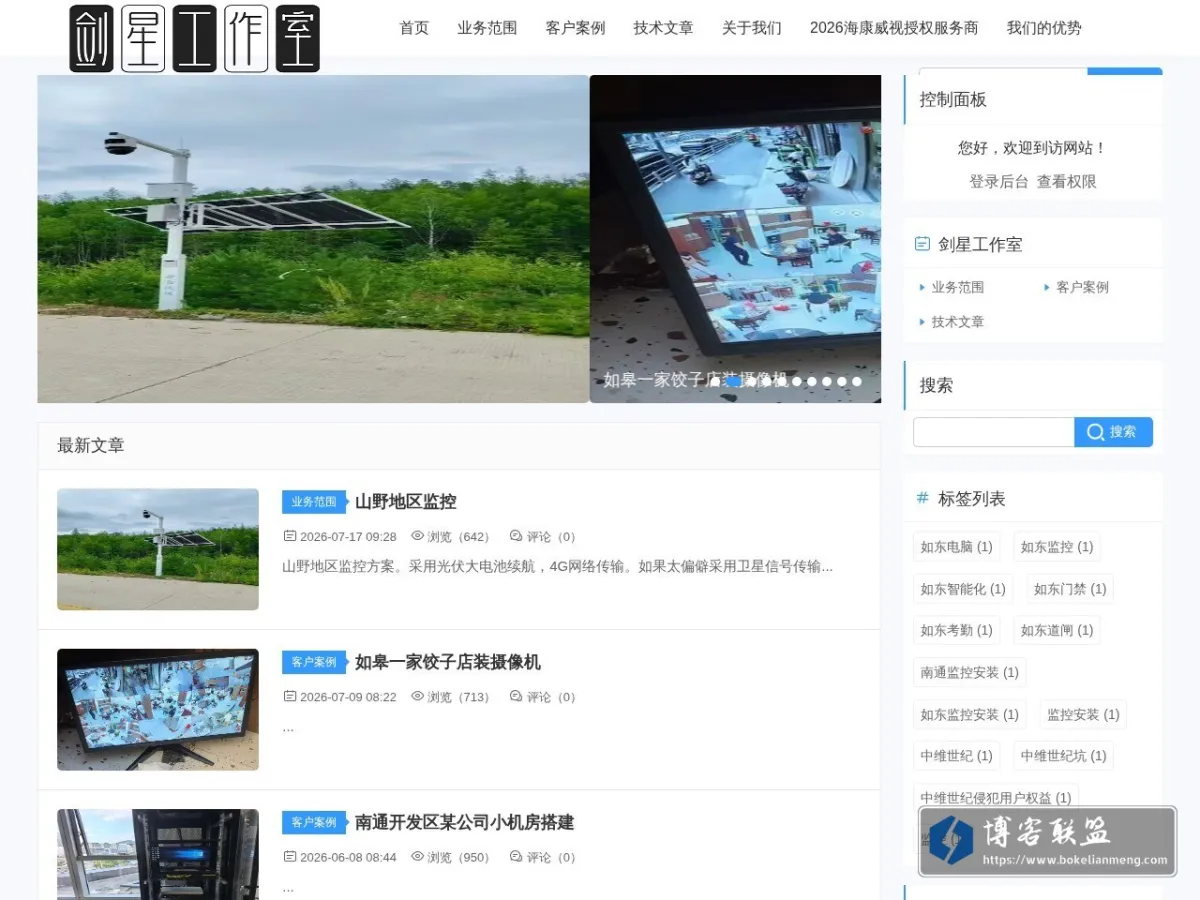Open the 山野地区监控 article title
1200x900 pixels.
click(406, 502)
